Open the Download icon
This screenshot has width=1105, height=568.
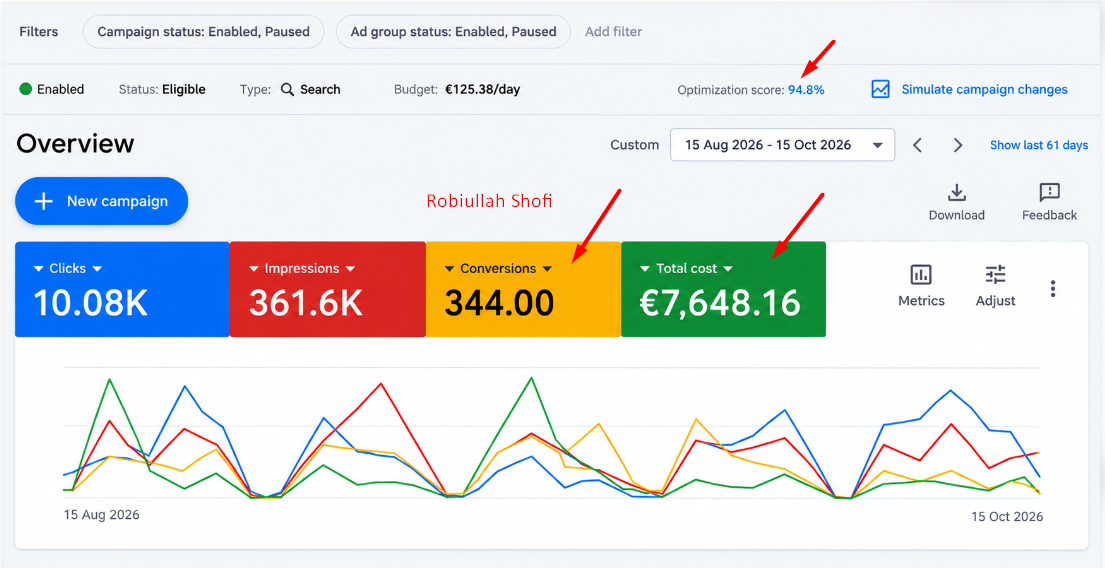coord(956,192)
